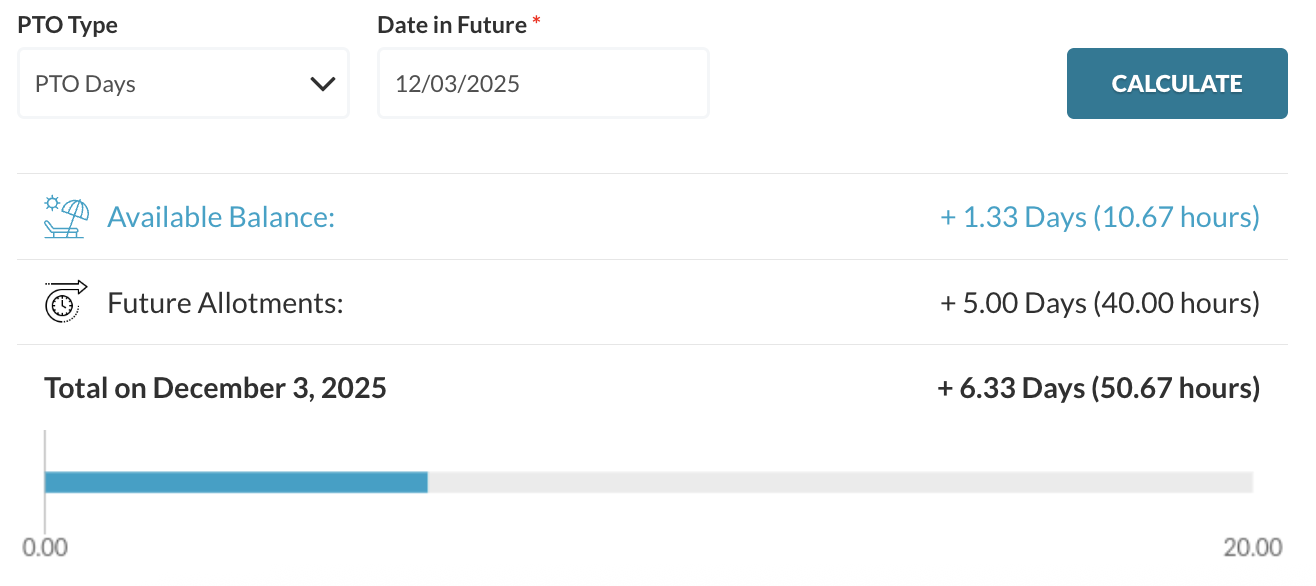Expand the PTO Type dropdown chevron

point(322,84)
